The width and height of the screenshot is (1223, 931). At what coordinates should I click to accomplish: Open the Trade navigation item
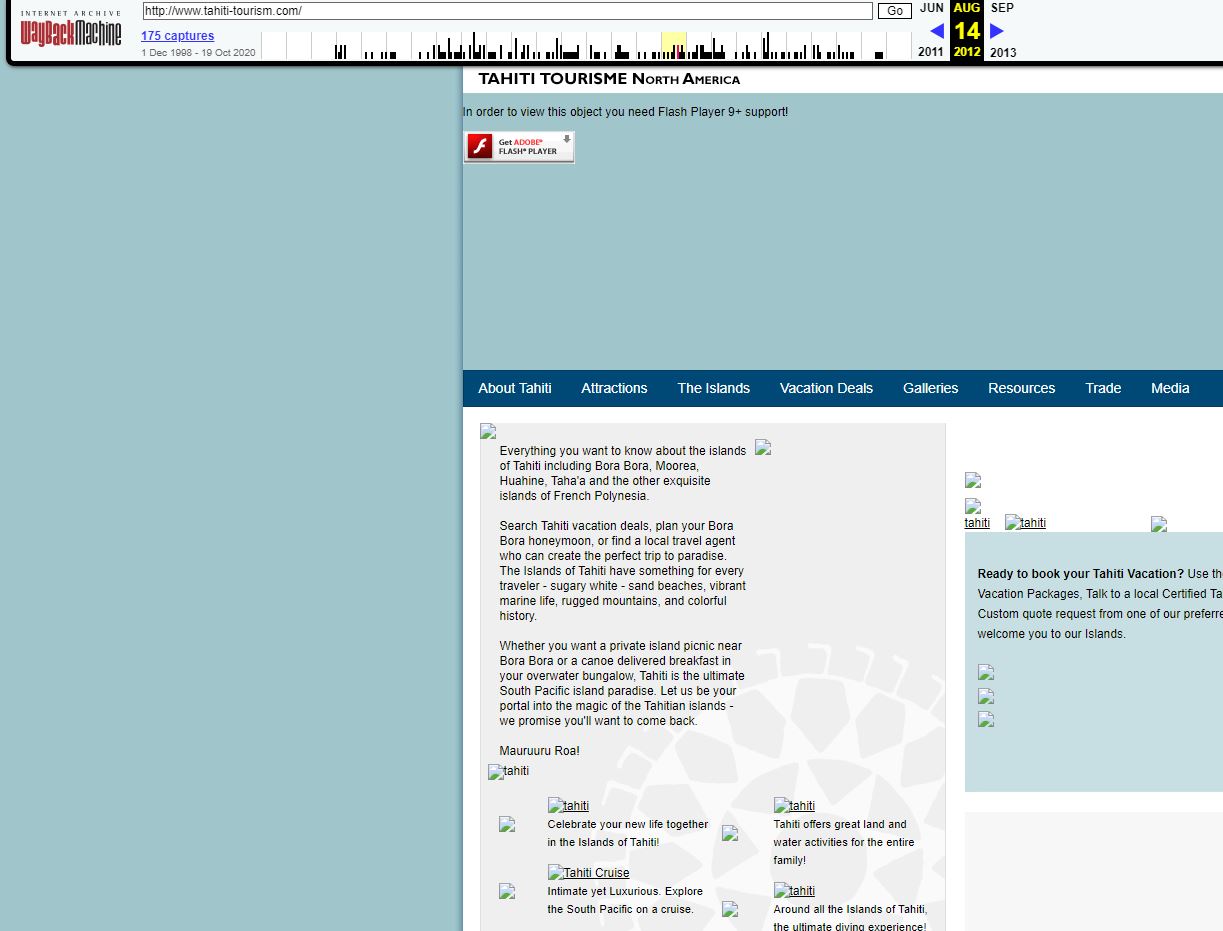coord(1103,388)
